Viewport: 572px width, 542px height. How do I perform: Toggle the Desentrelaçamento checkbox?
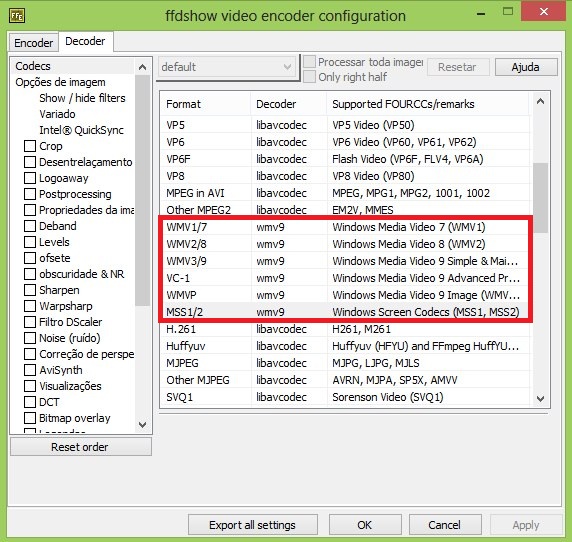click(30, 162)
